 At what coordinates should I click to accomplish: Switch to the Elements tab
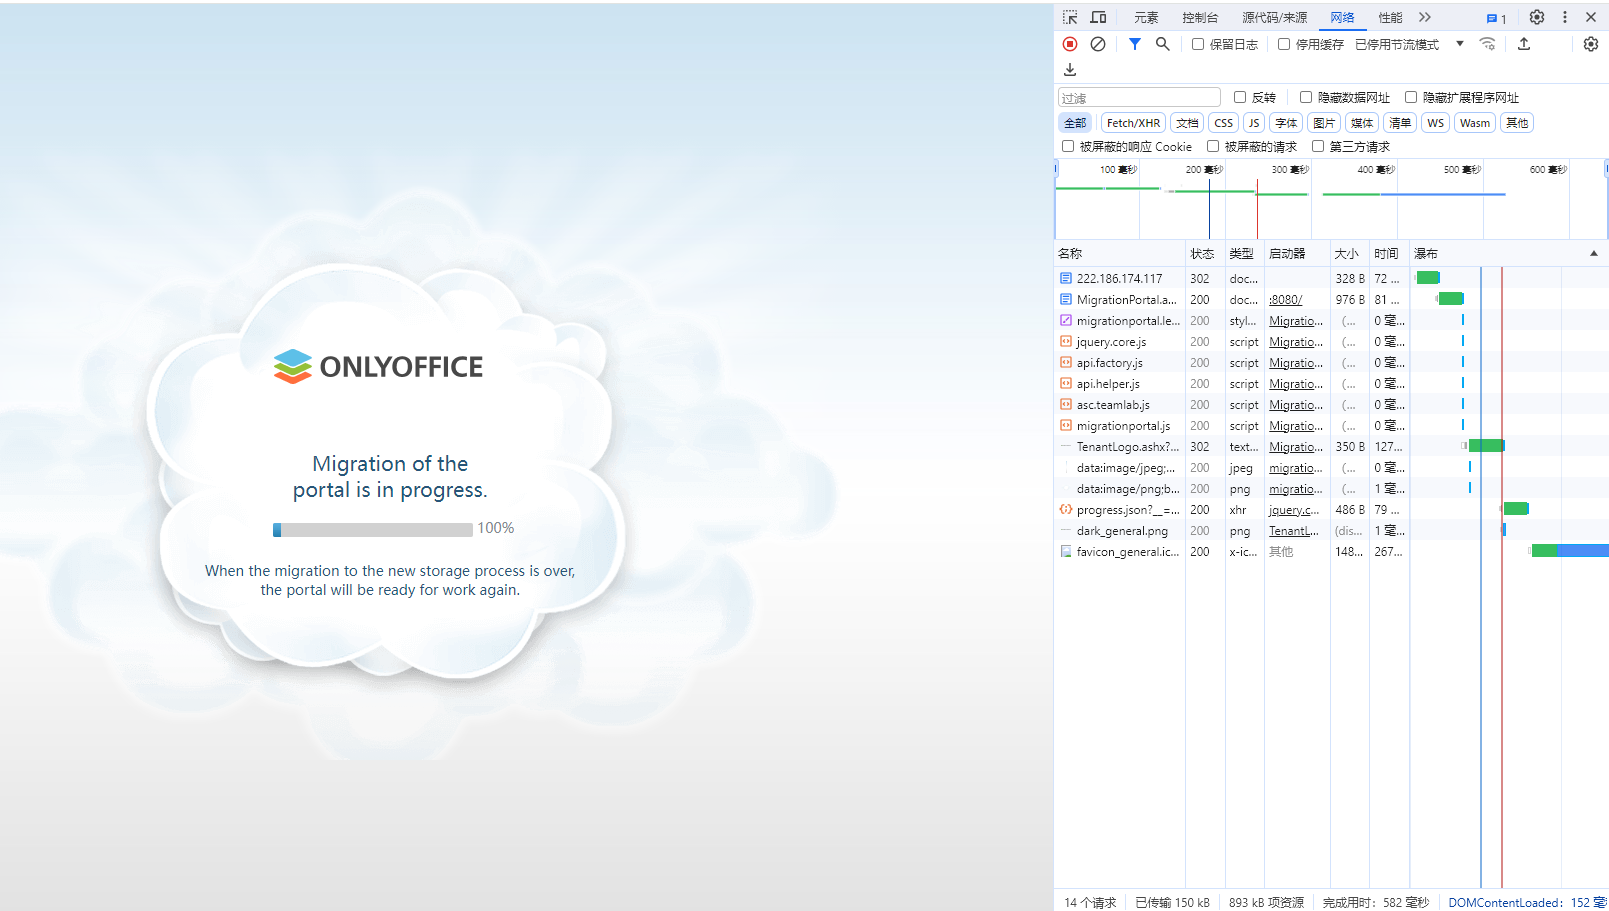pos(1146,17)
